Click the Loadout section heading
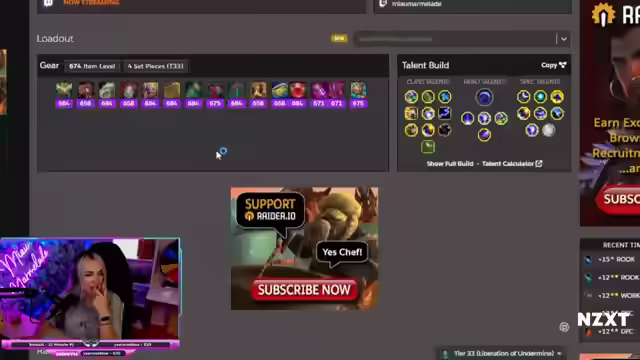 (x=55, y=39)
